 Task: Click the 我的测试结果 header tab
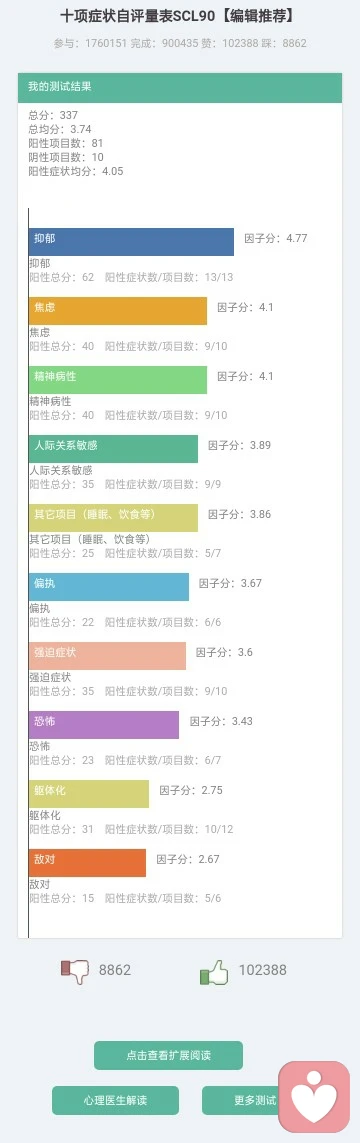coord(180,87)
